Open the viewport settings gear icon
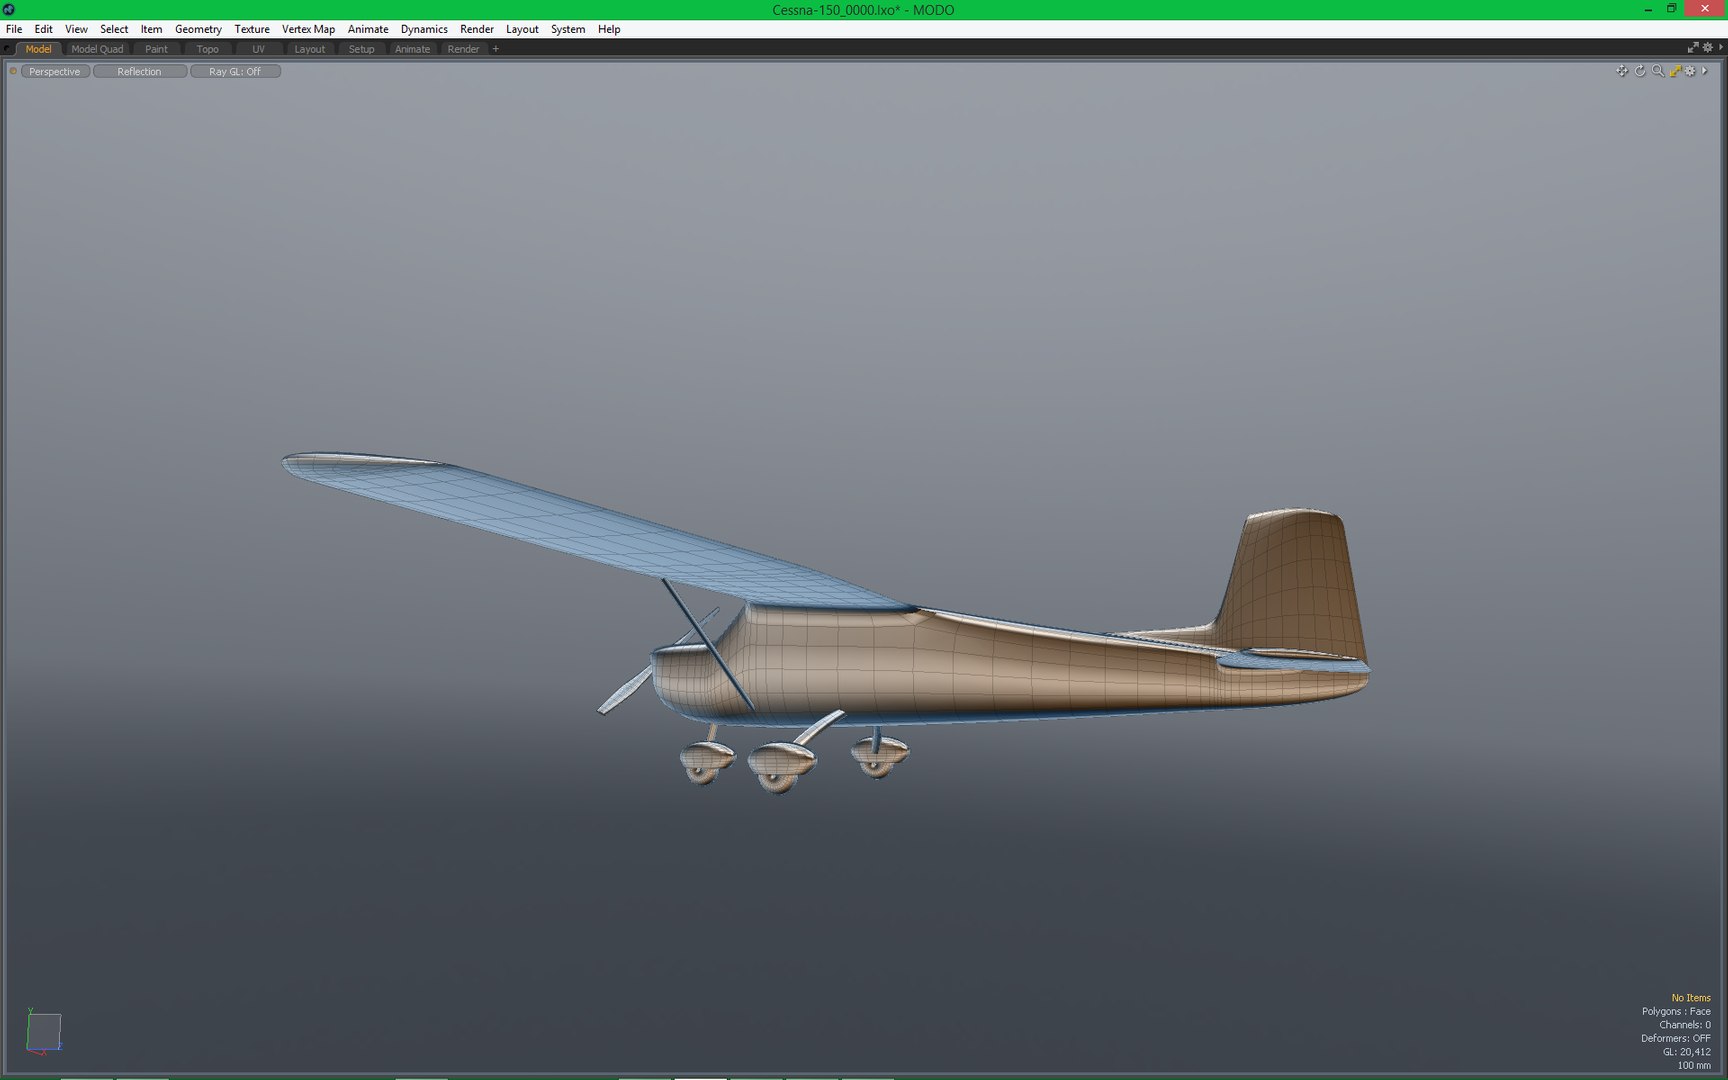 (1690, 71)
